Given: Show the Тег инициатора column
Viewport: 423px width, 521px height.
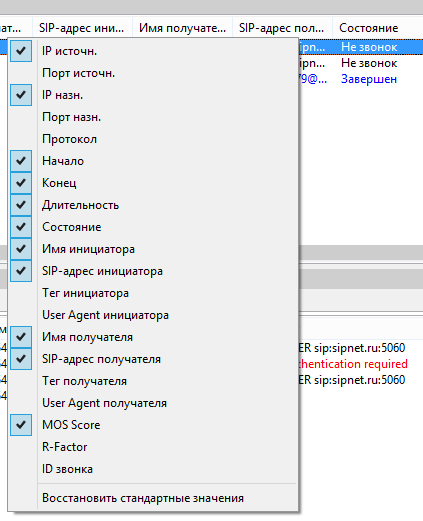Looking at the screenshot, I should point(153,293).
